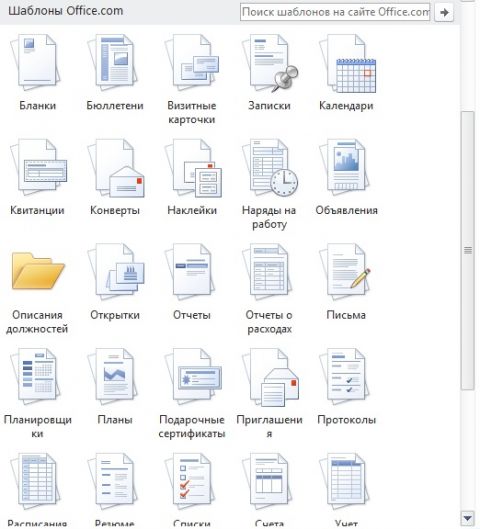Screen dimensions: 480x529
Task: Select the Протоколы template icon
Action: pos(345,377)
